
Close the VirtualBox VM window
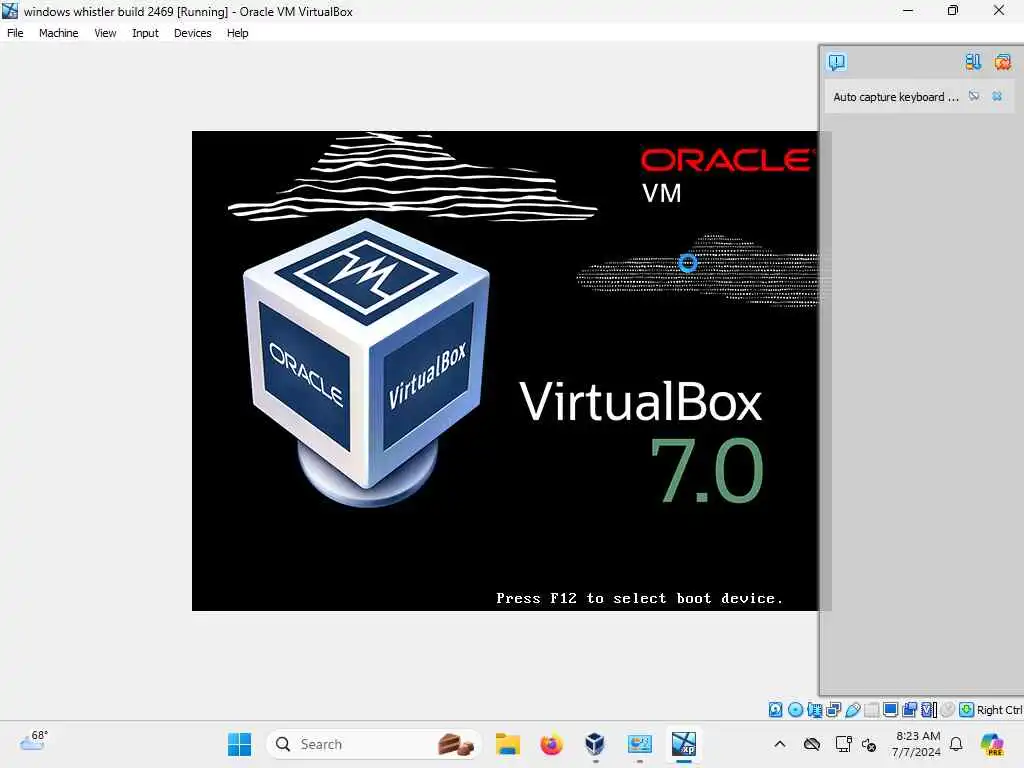pos(999,10)
